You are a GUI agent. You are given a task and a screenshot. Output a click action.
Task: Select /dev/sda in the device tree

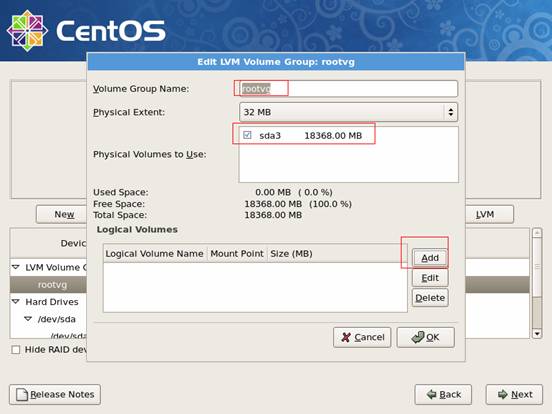(x=56, y=319)
